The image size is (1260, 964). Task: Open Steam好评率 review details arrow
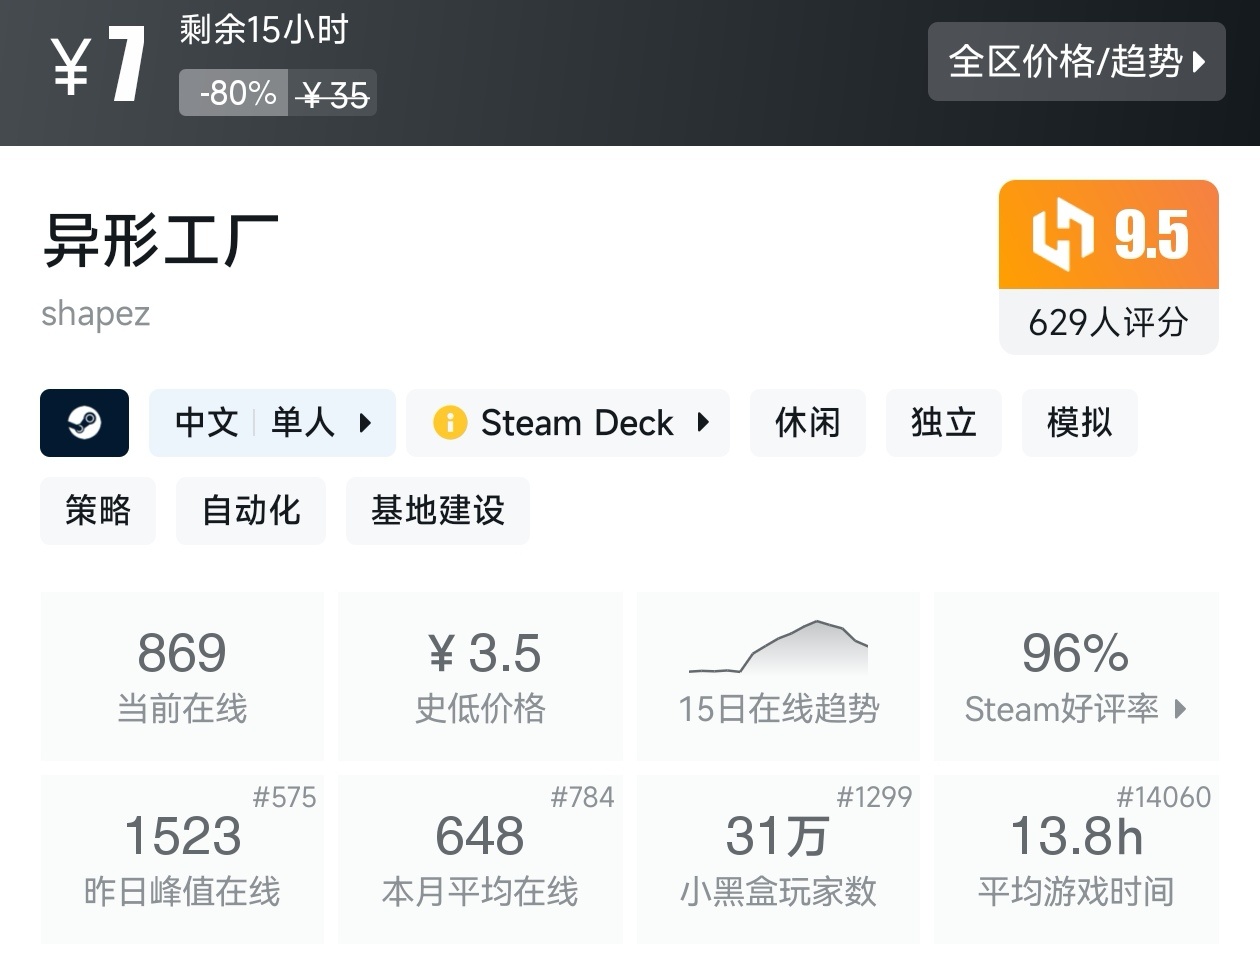tap(1180, 709)
